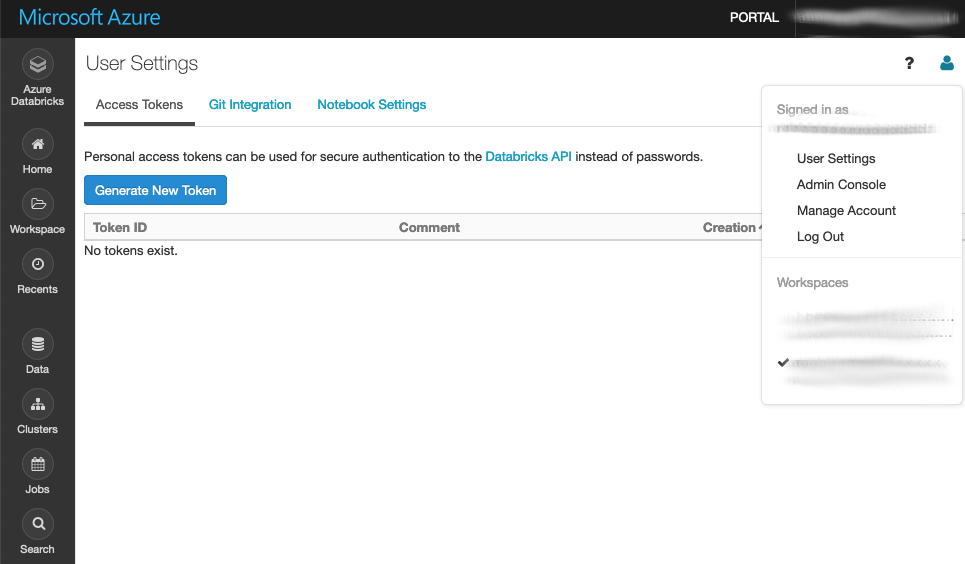Go to Home in the sidebar
The height and width of the screenshot is (564, 965).
coord(38,151)
